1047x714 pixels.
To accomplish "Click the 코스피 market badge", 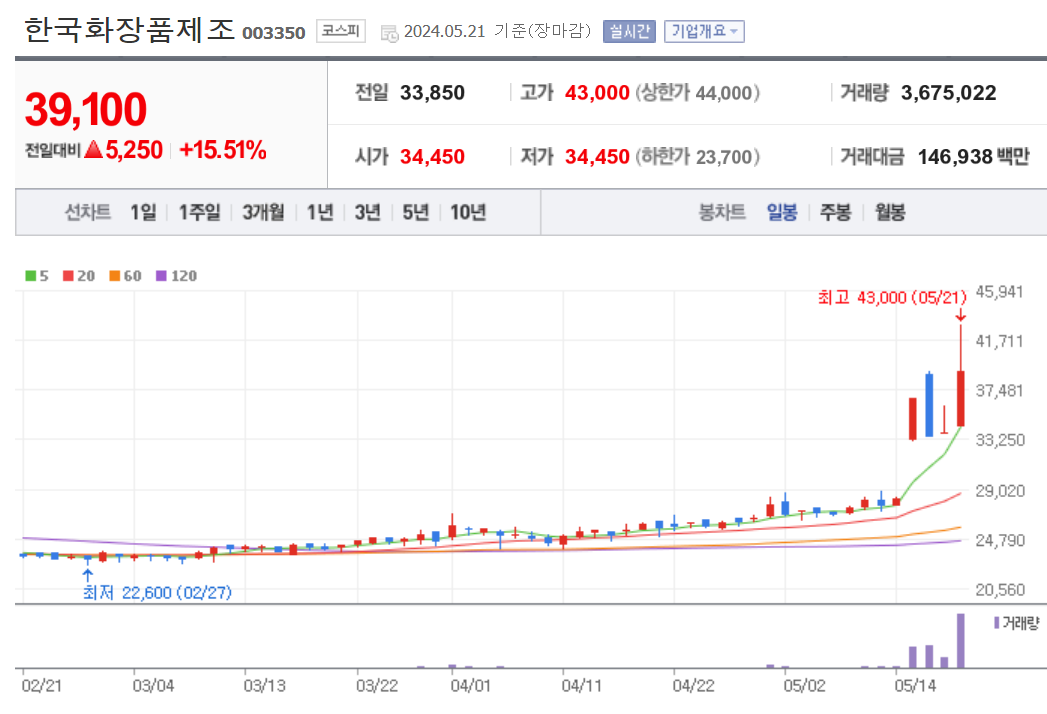I will coord(341,31).
